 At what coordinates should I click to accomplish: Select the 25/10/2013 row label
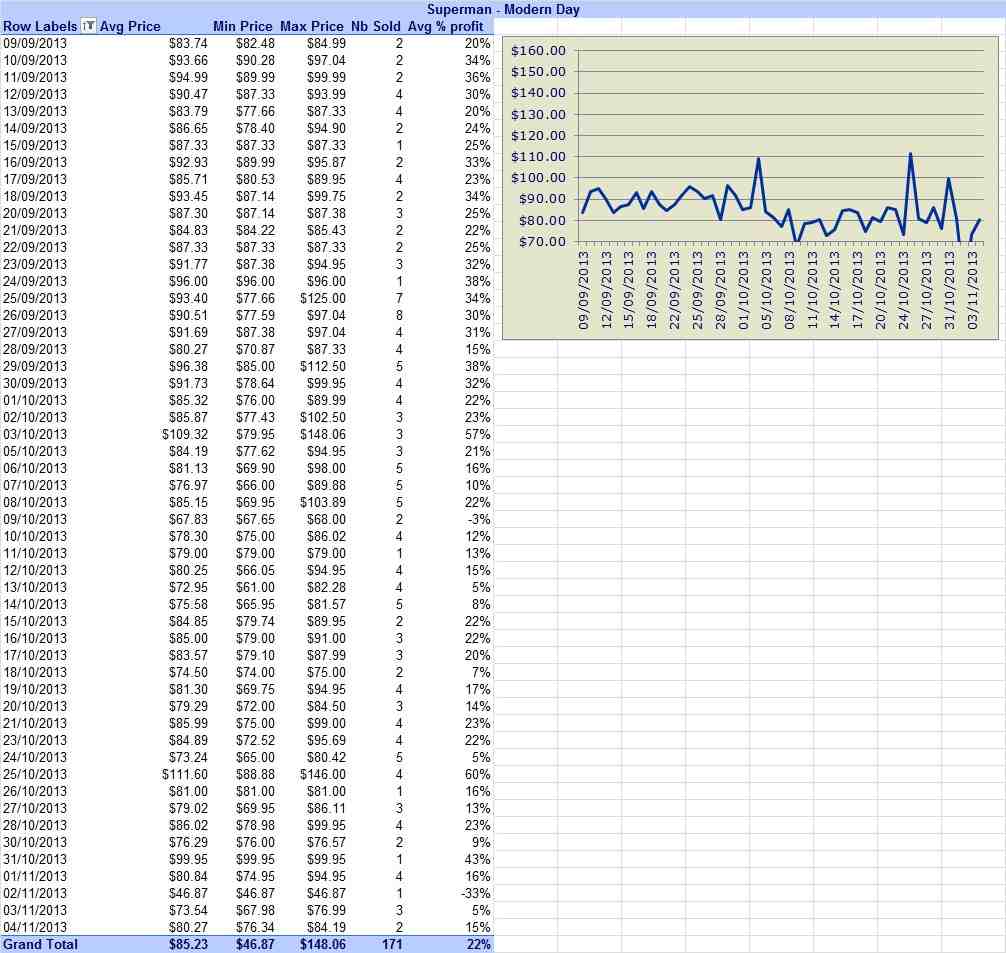(x=35, y=775)
